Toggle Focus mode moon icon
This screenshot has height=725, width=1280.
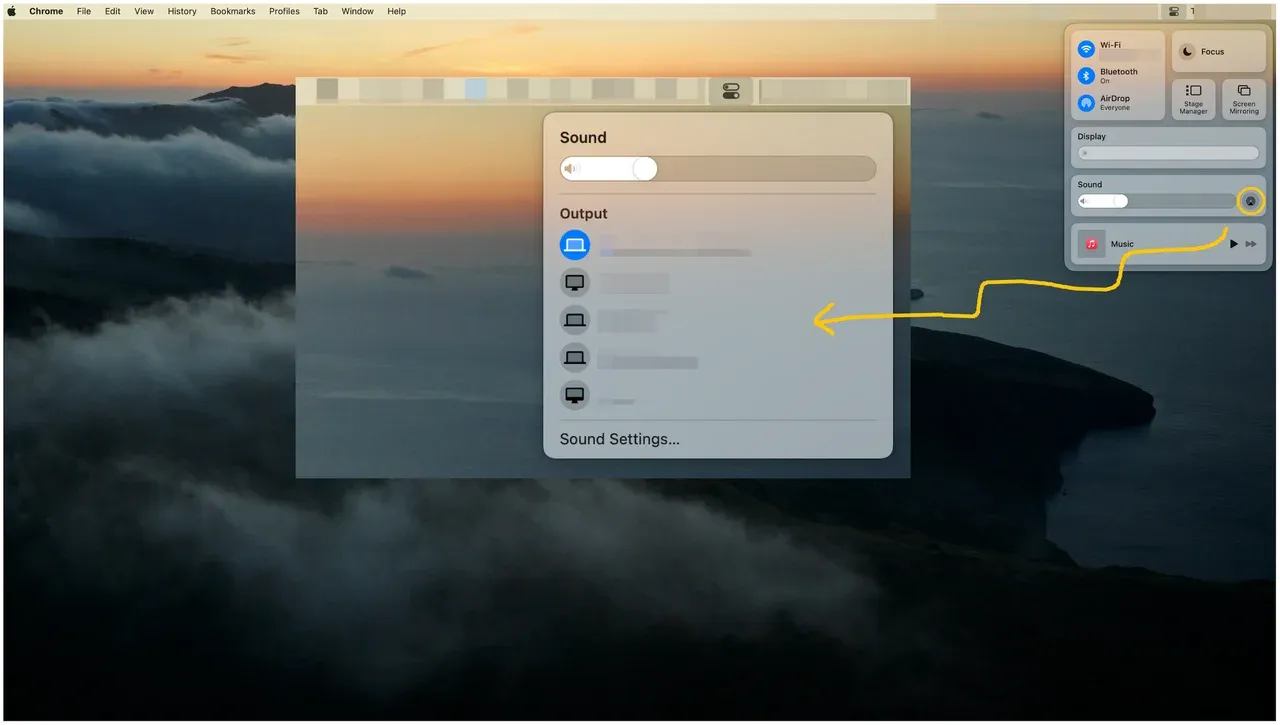click(1187, 52)
